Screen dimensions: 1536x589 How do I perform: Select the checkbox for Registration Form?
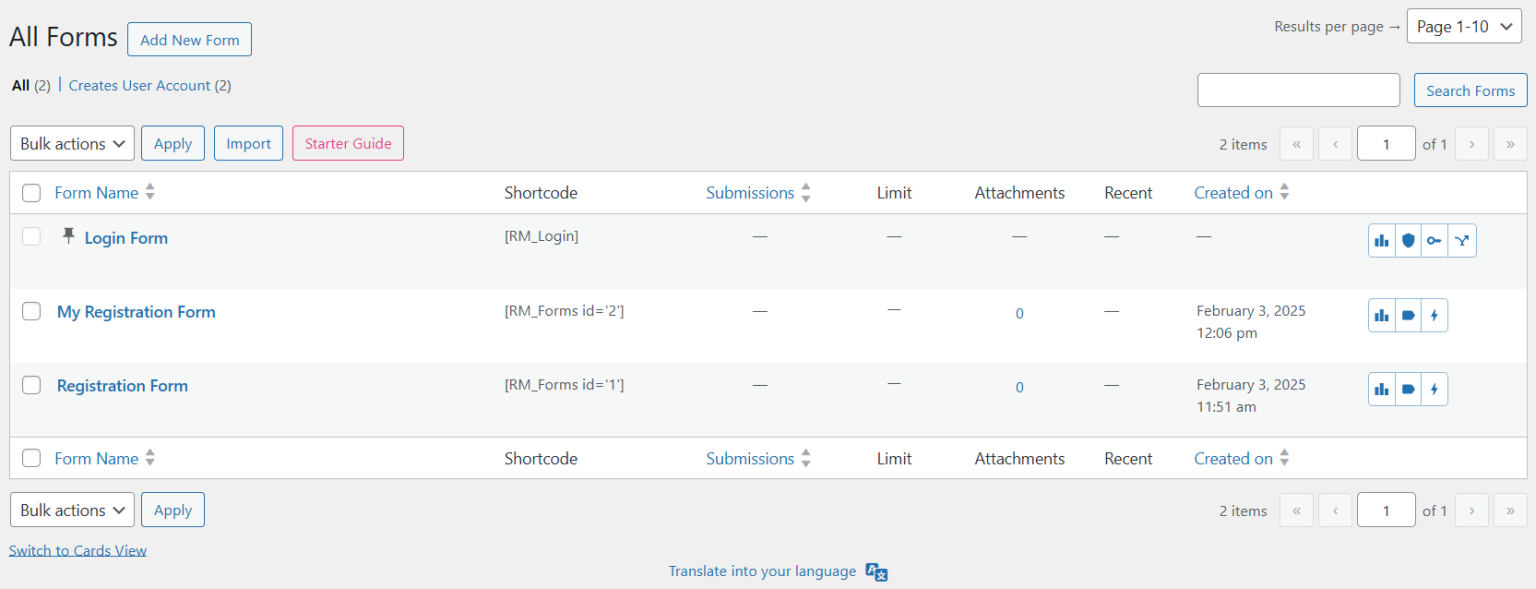pos(31,385)
